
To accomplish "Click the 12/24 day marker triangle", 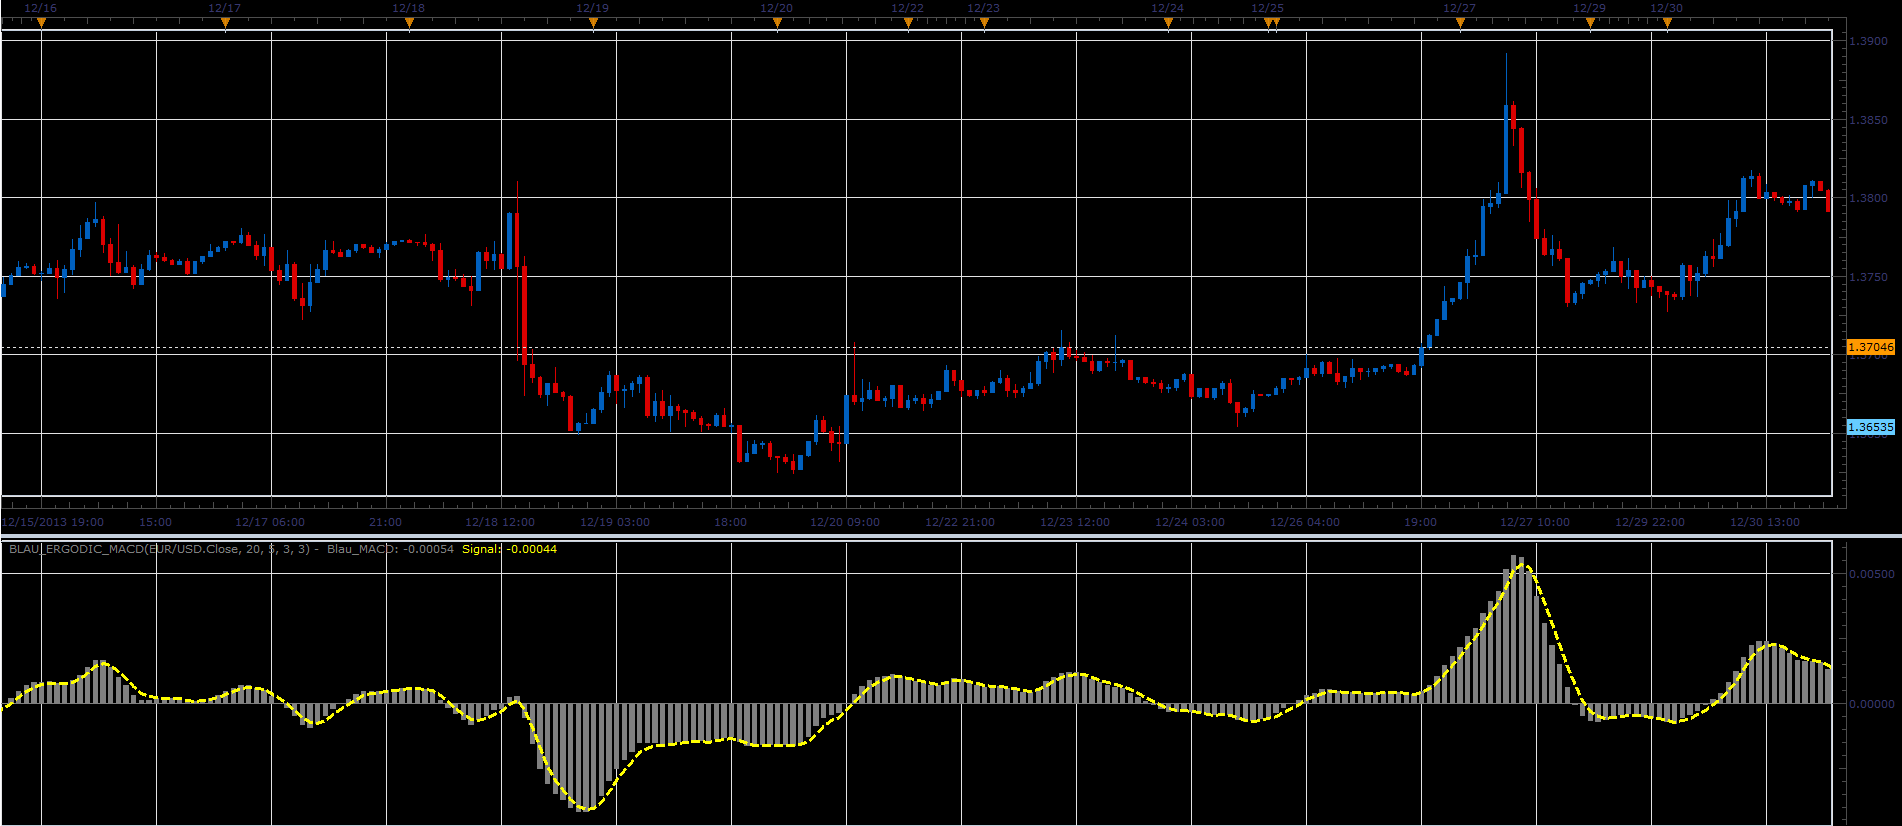I will (x=1168, y=22).
